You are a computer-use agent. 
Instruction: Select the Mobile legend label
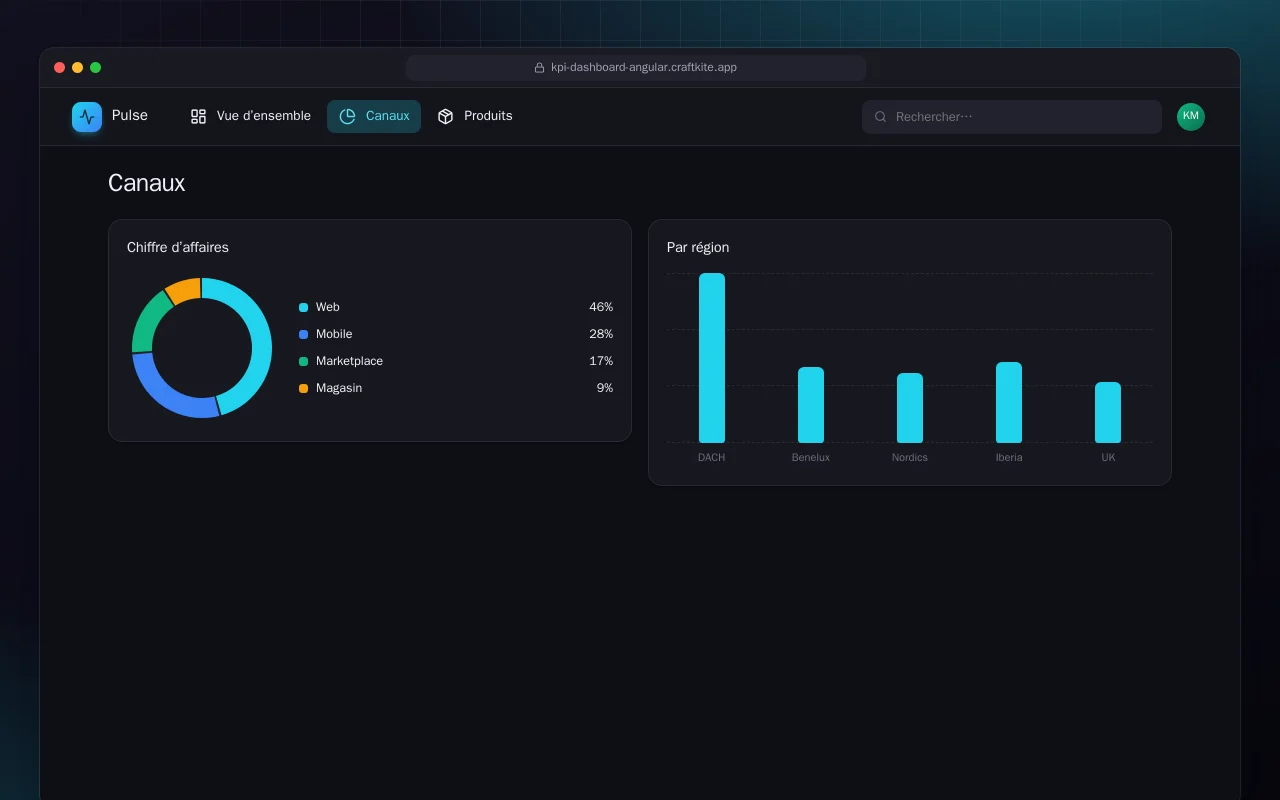[x=334, y=334]
